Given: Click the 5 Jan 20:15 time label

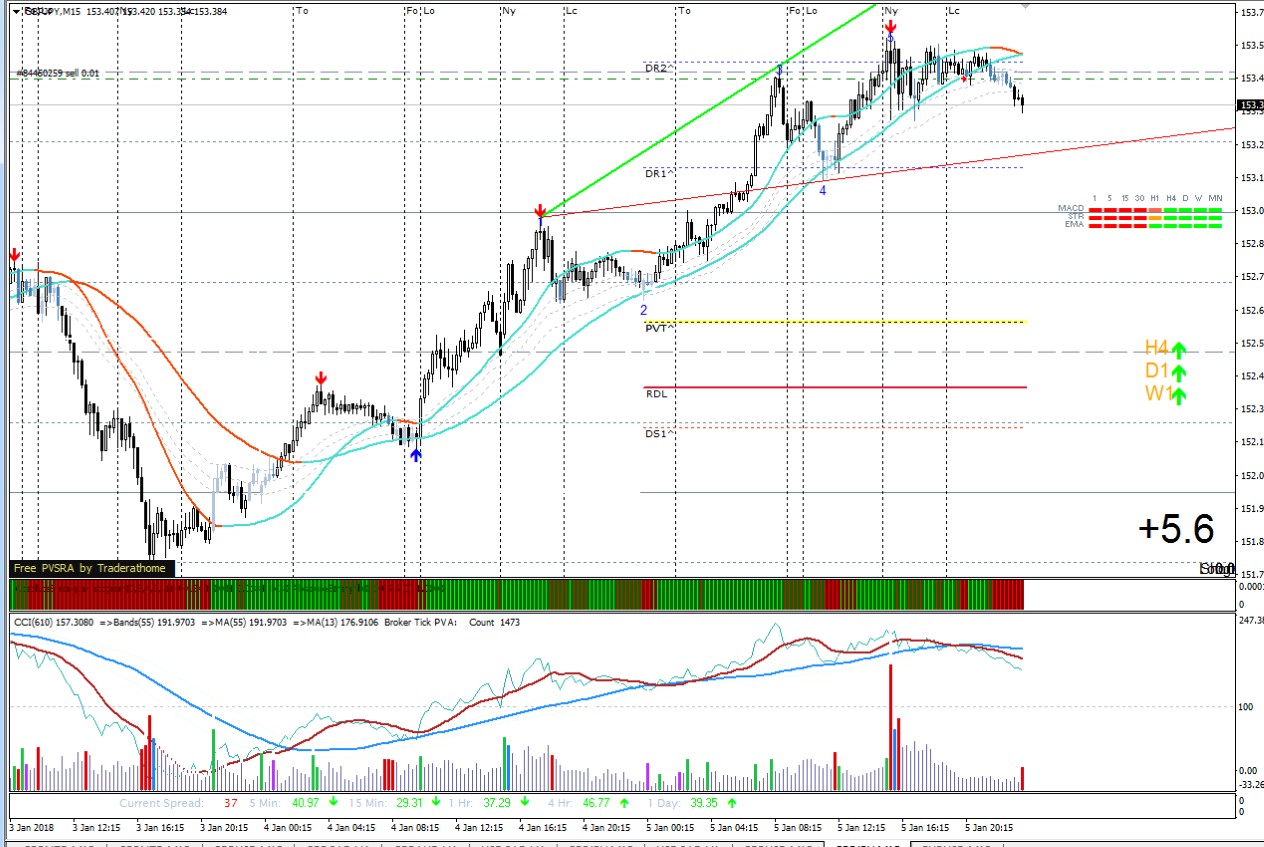Looking at the screenshot, I should click(x=991, y=828).
